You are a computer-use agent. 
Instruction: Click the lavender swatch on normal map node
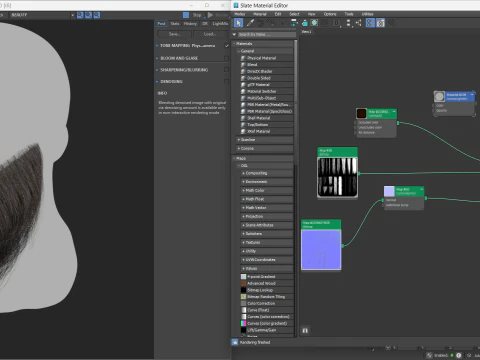point(389,191)
